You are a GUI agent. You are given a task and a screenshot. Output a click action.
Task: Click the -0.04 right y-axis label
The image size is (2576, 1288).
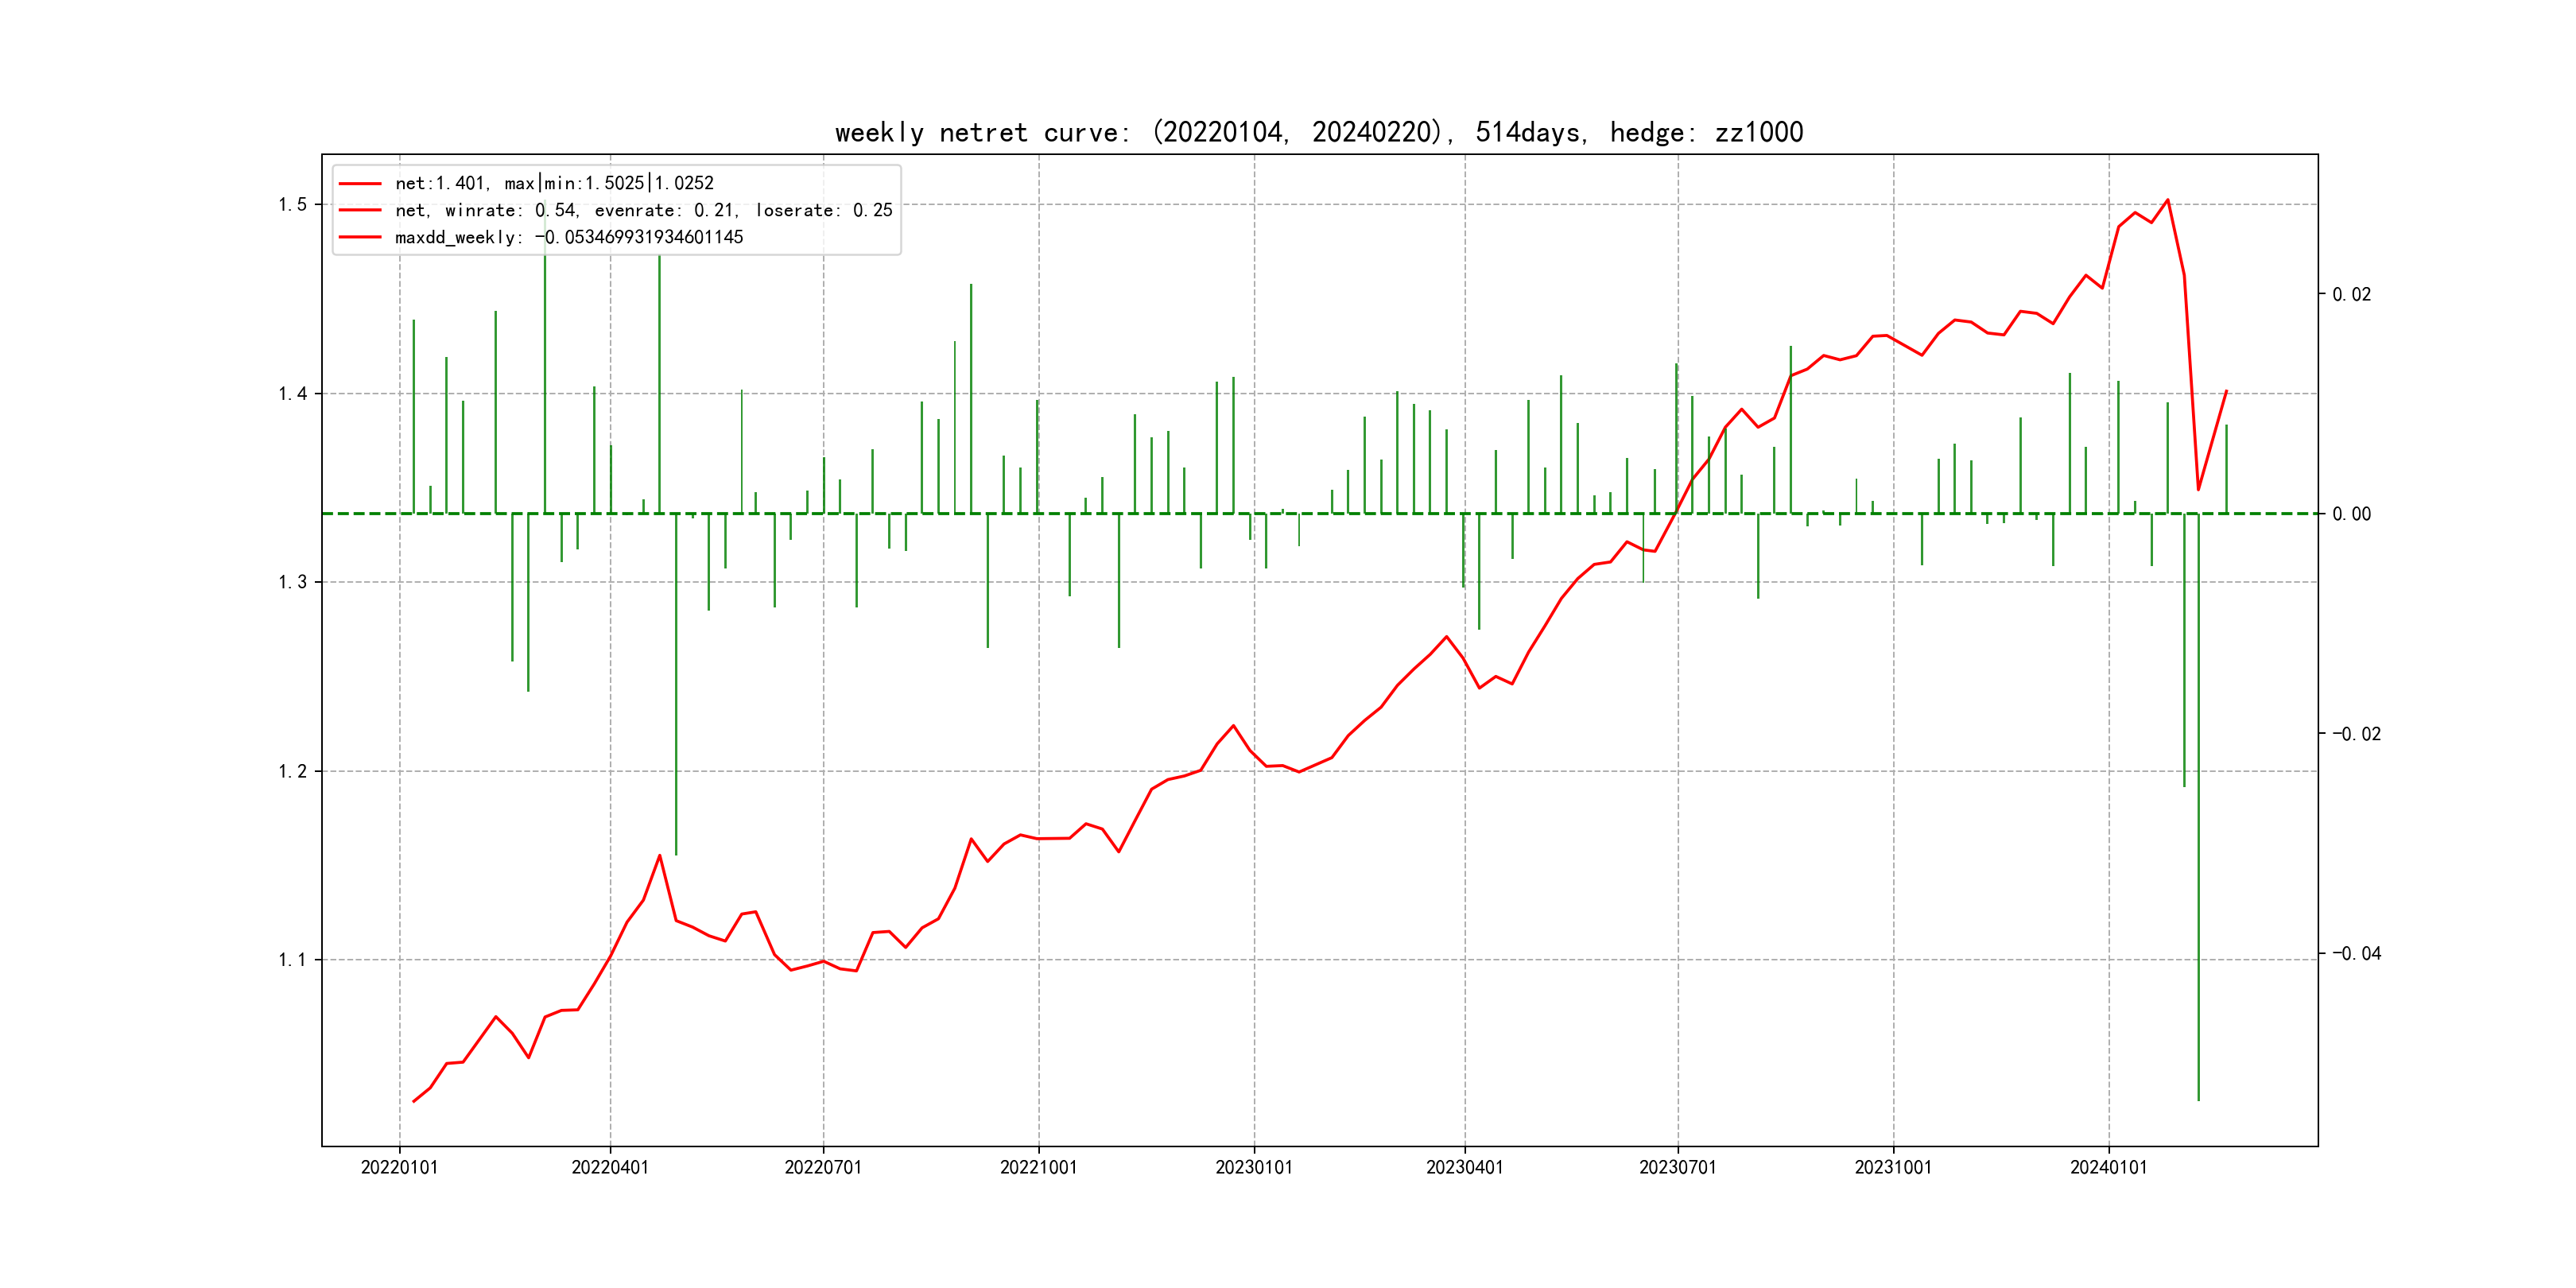[2356, 953]
